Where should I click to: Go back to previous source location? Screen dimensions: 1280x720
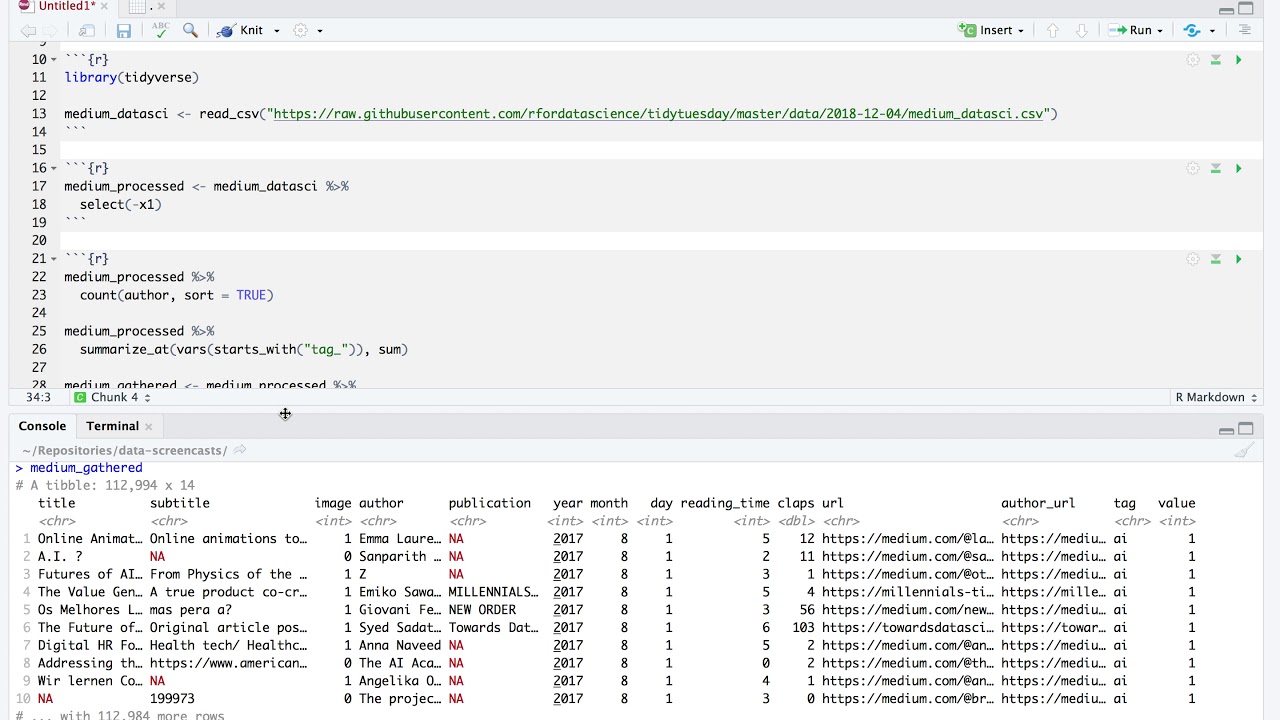pos(28,31)
